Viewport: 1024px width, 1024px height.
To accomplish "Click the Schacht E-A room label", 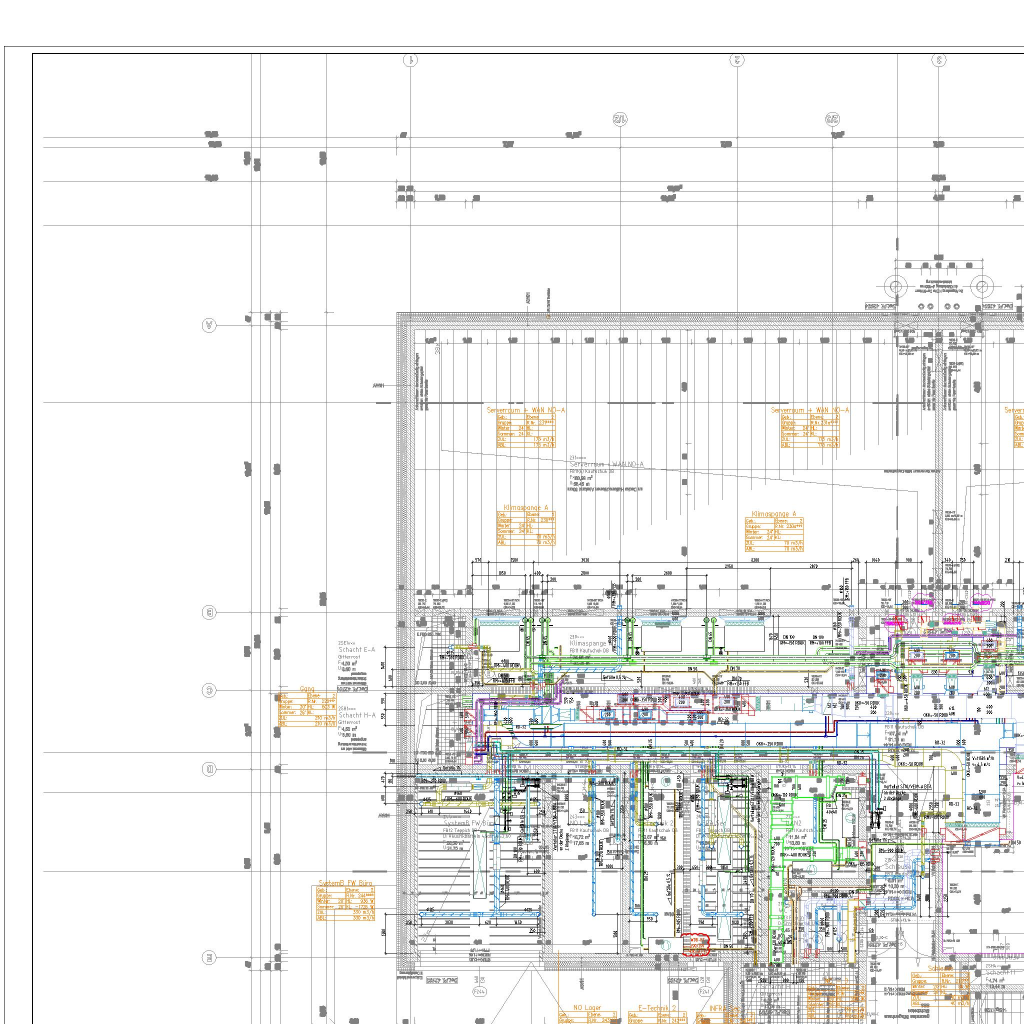I will [357, 650].
